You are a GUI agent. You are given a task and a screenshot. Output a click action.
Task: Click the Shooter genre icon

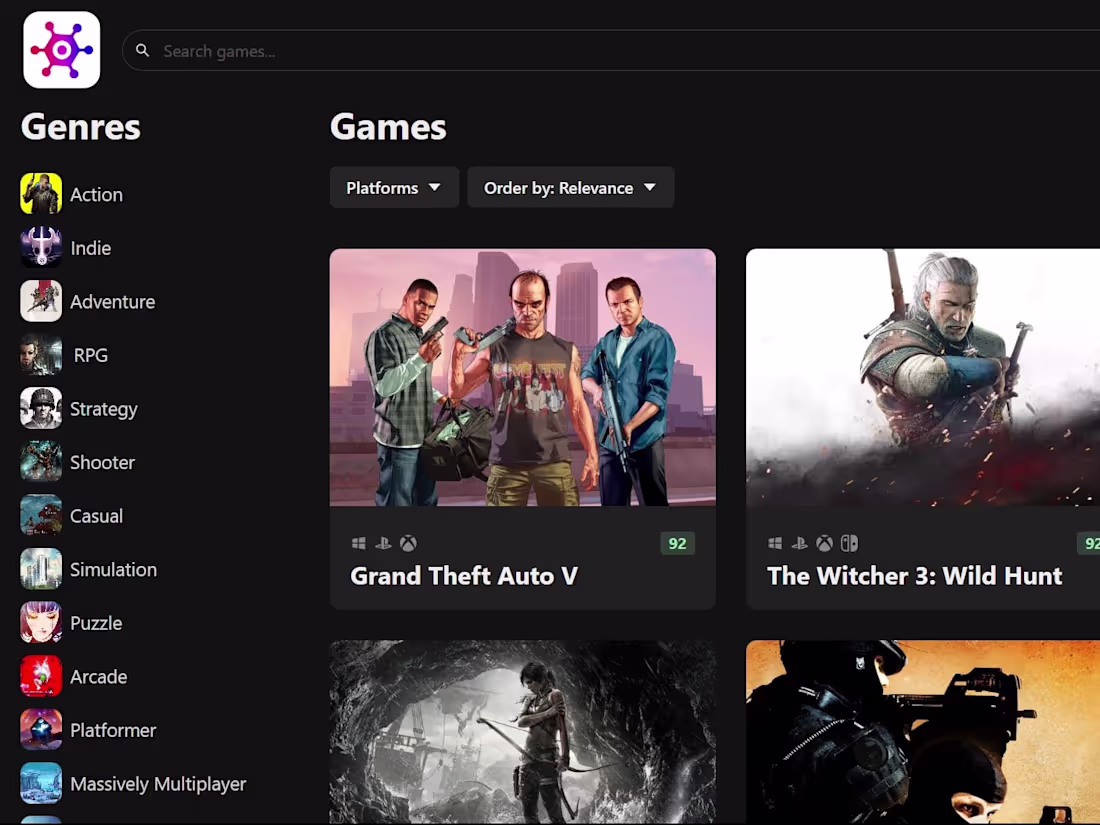tap(40, 462)
